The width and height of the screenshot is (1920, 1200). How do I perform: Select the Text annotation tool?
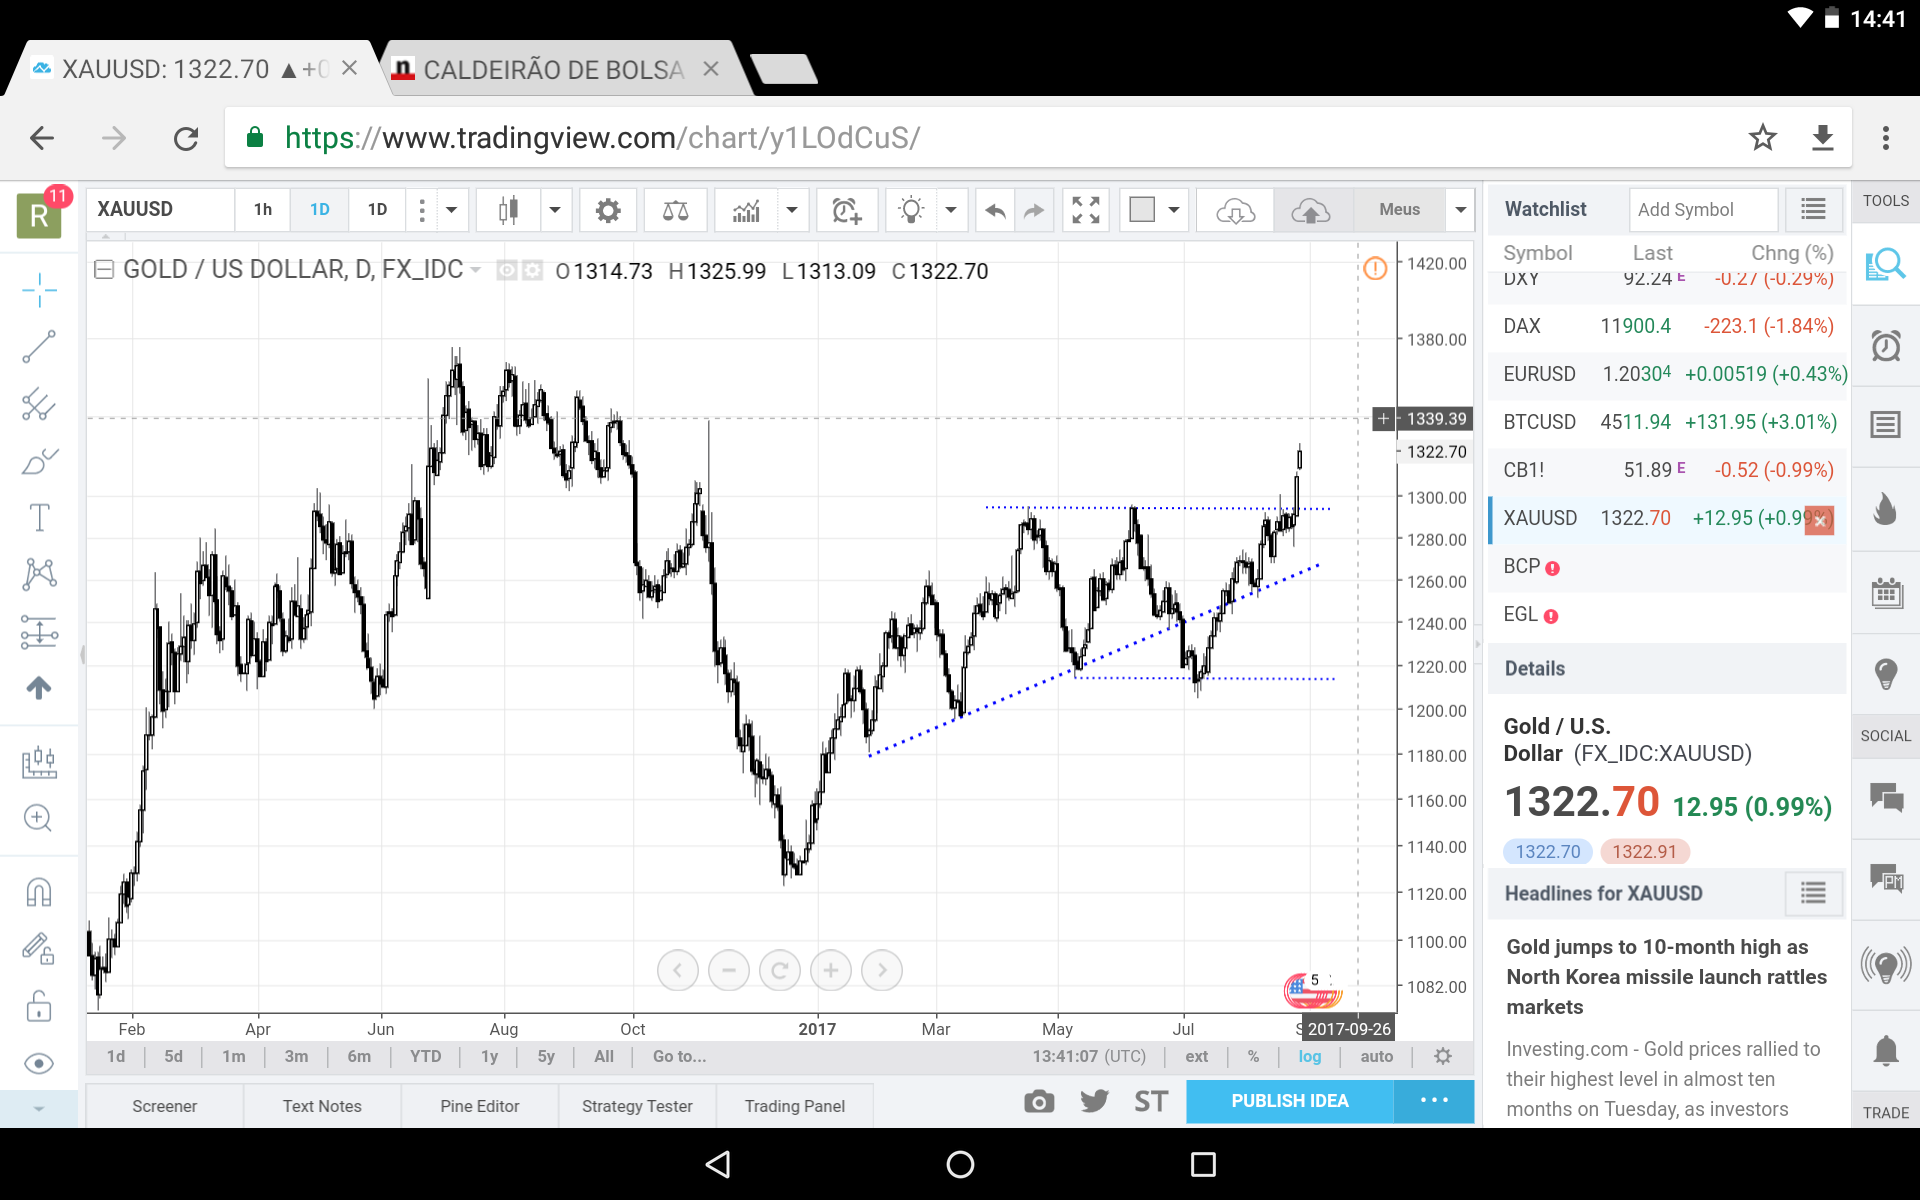click(x=39, y=518)
